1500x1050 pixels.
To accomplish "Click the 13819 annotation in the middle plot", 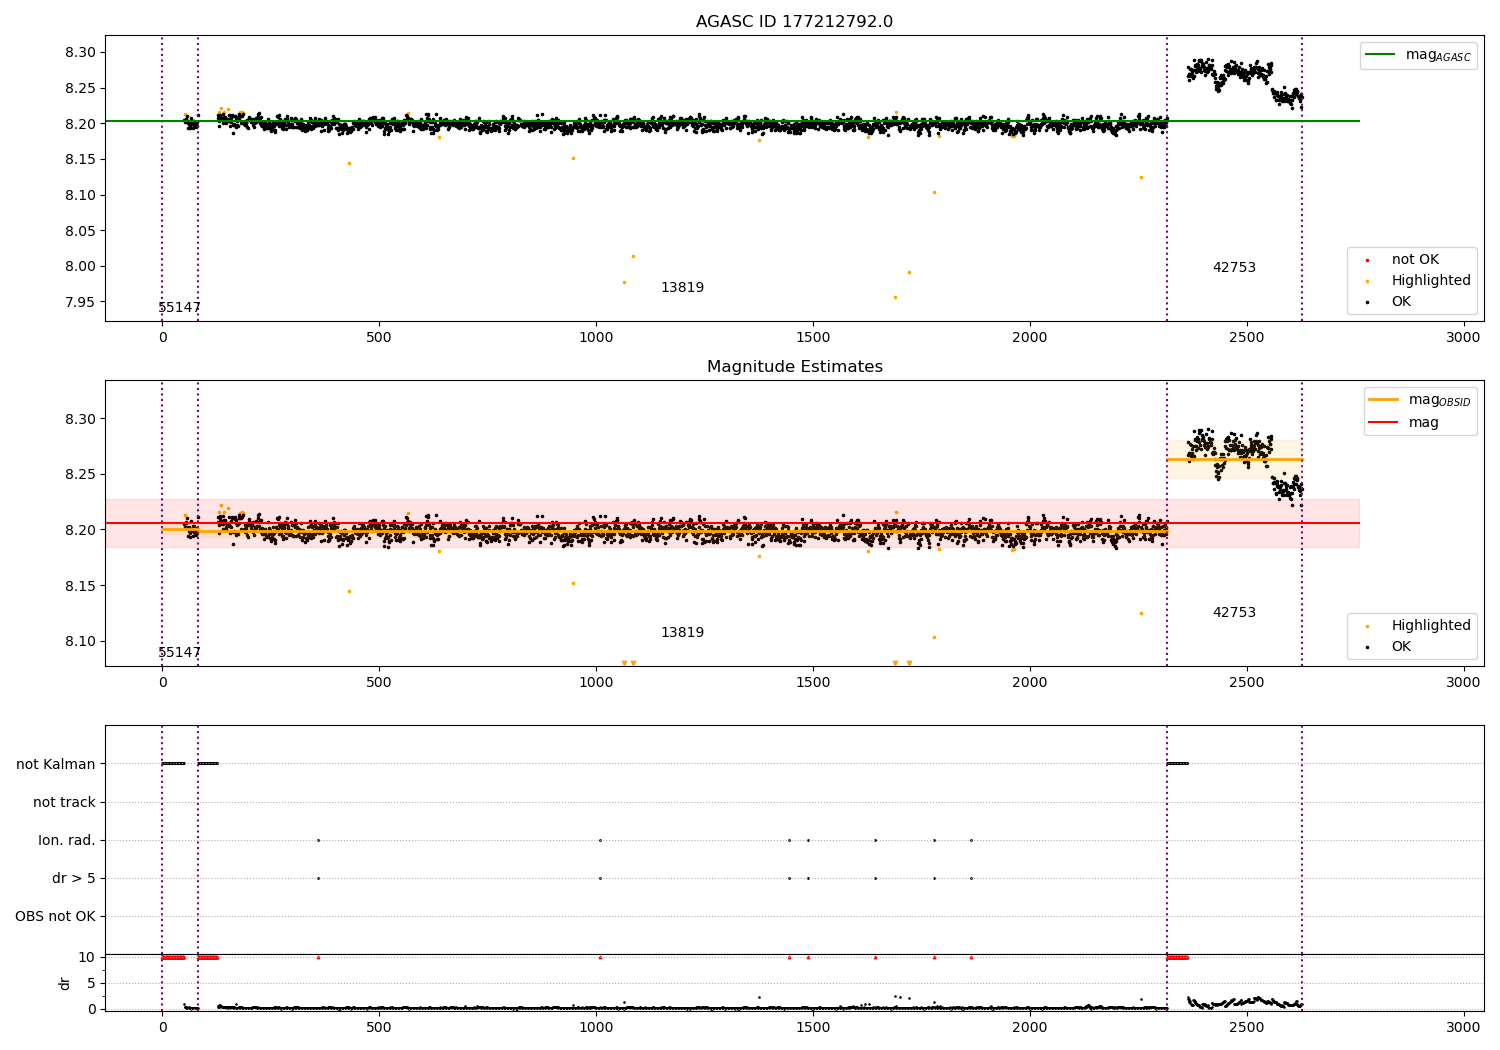I will pos(682,633).
